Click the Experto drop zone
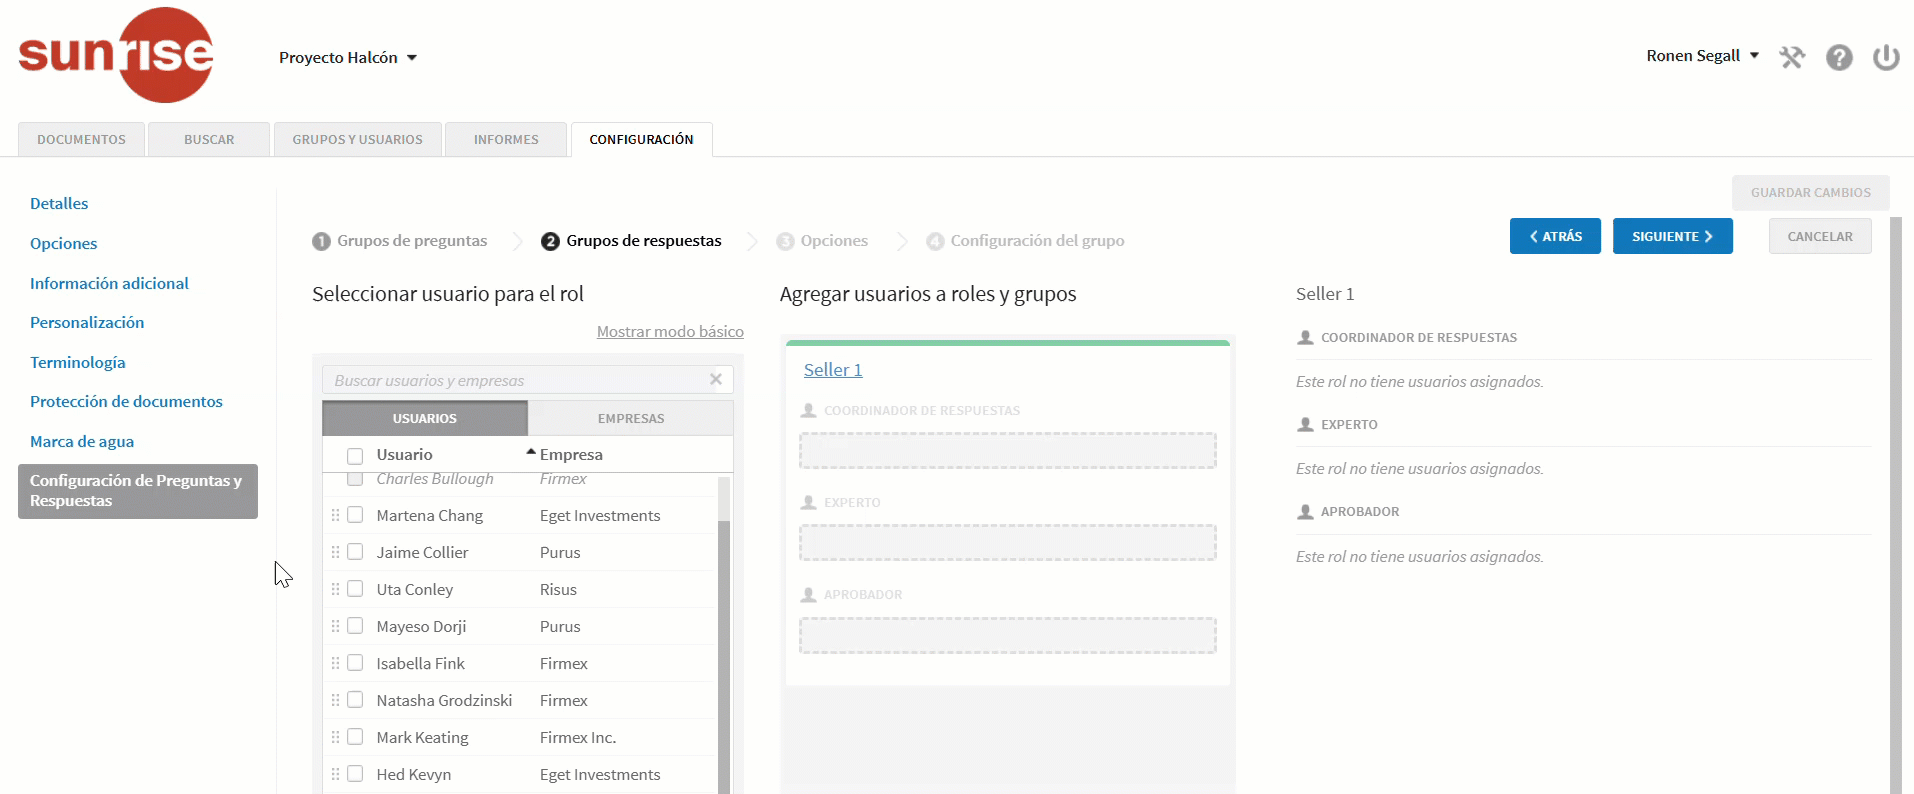This screenshot has height=794, width=1914. click(1008, 543)
